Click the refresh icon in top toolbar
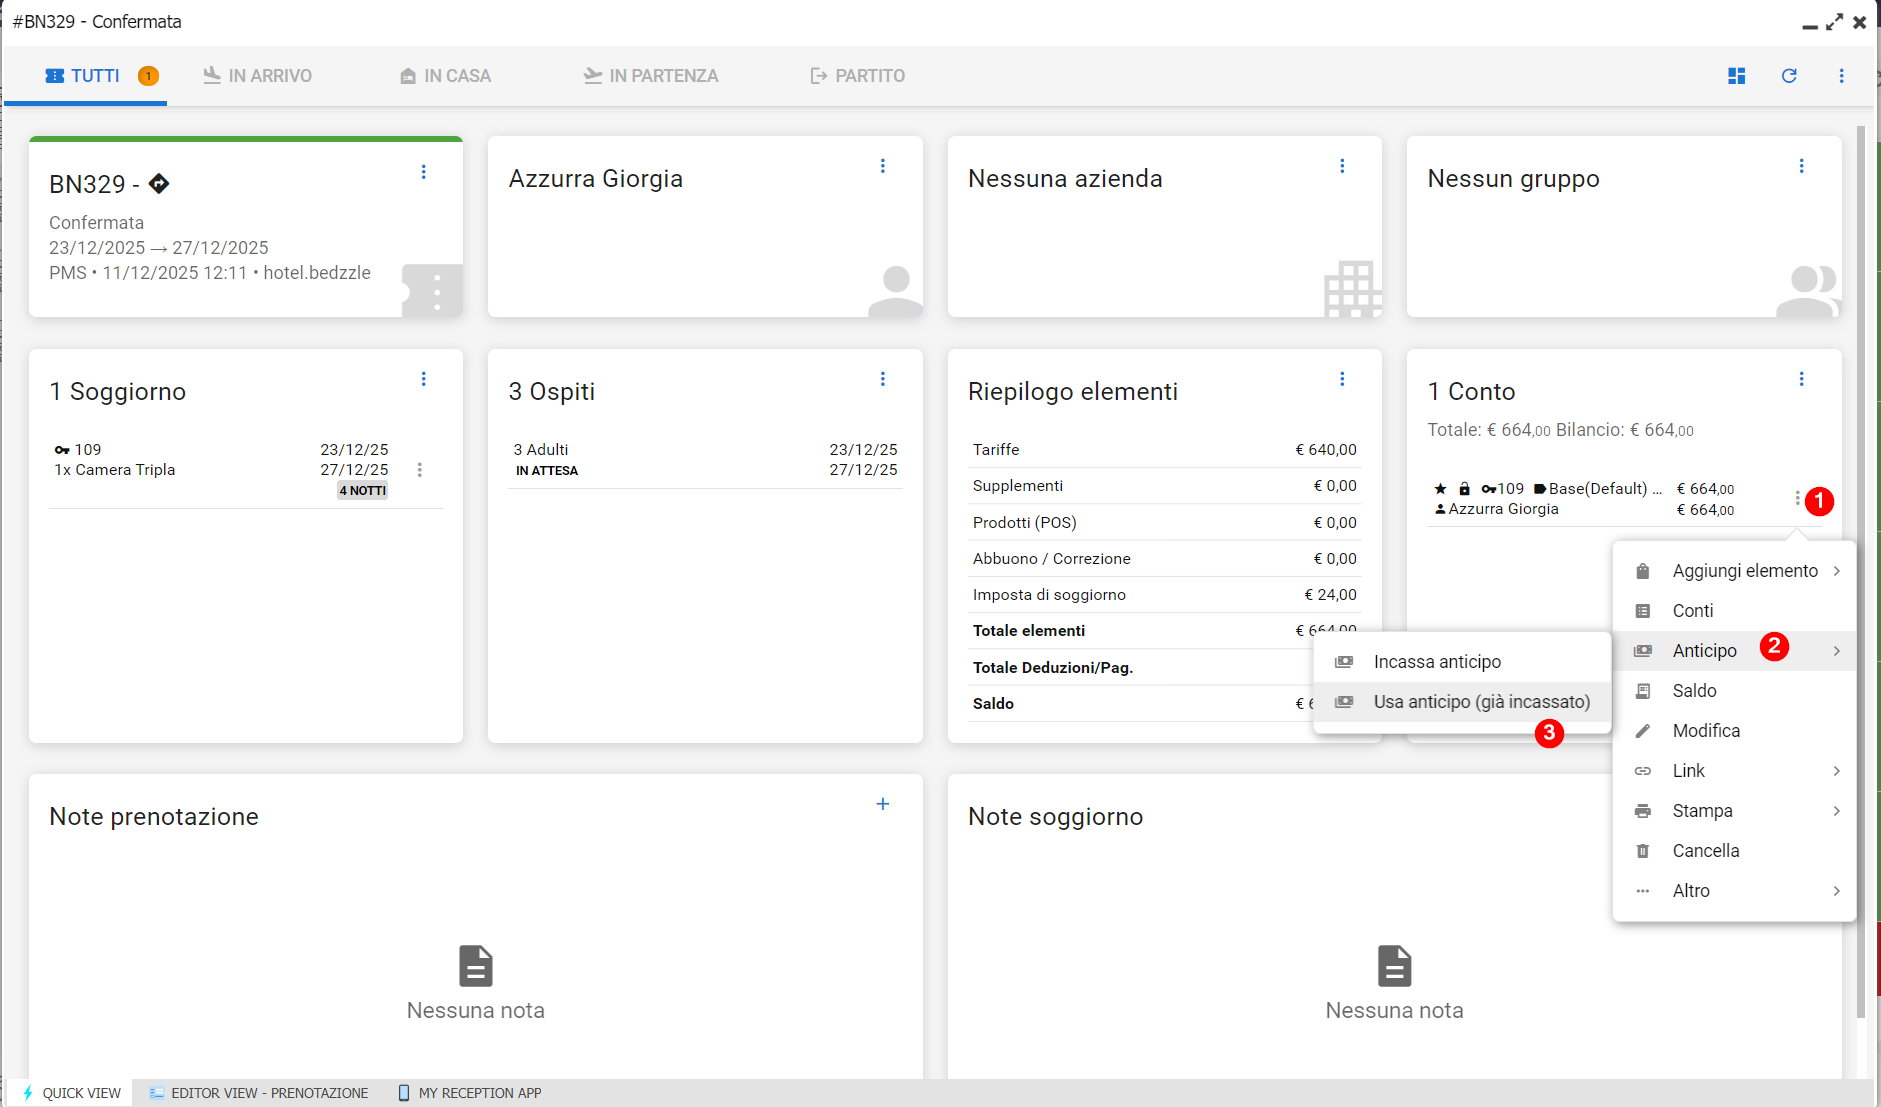This screenshot has height=1107, width=1881. coord(1789,76)
